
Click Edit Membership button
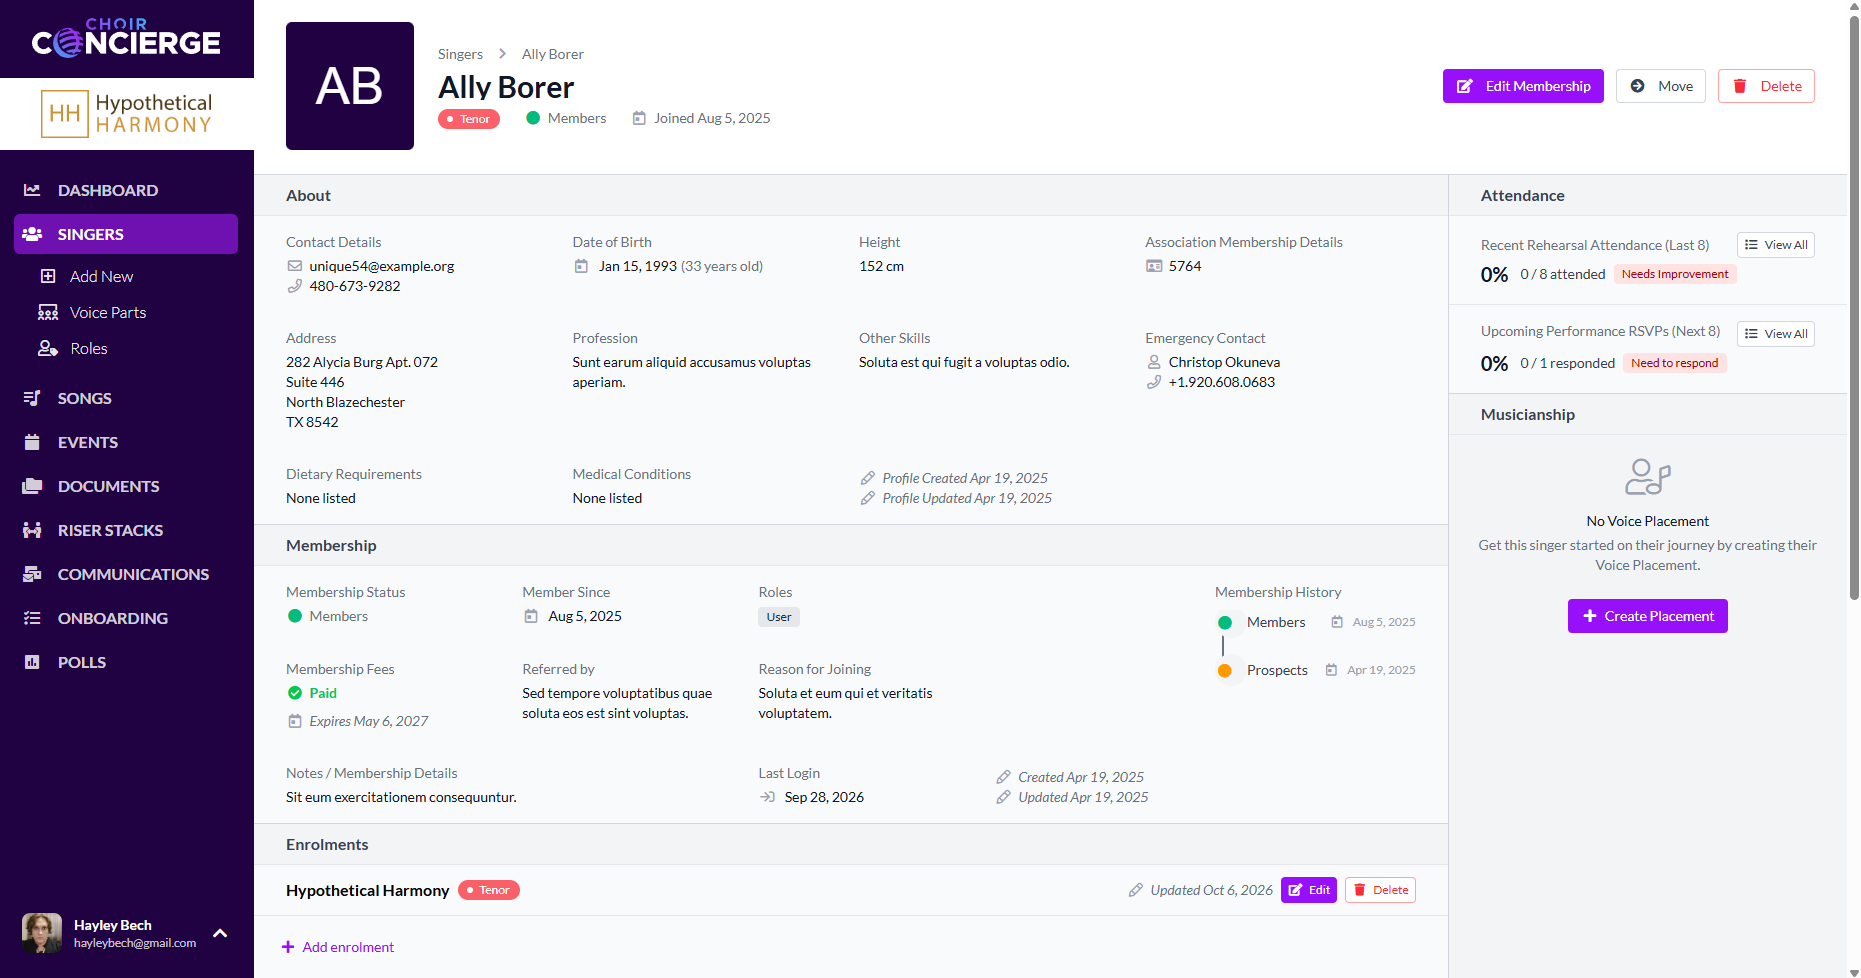[1523, 86]
